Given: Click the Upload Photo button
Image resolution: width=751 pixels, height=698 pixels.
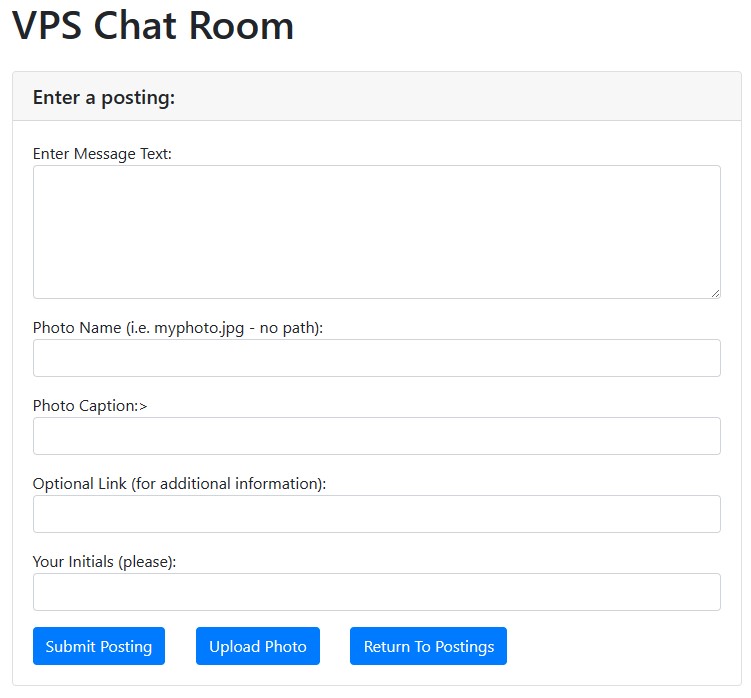Looking at the screenshot, I should [258, 646].
